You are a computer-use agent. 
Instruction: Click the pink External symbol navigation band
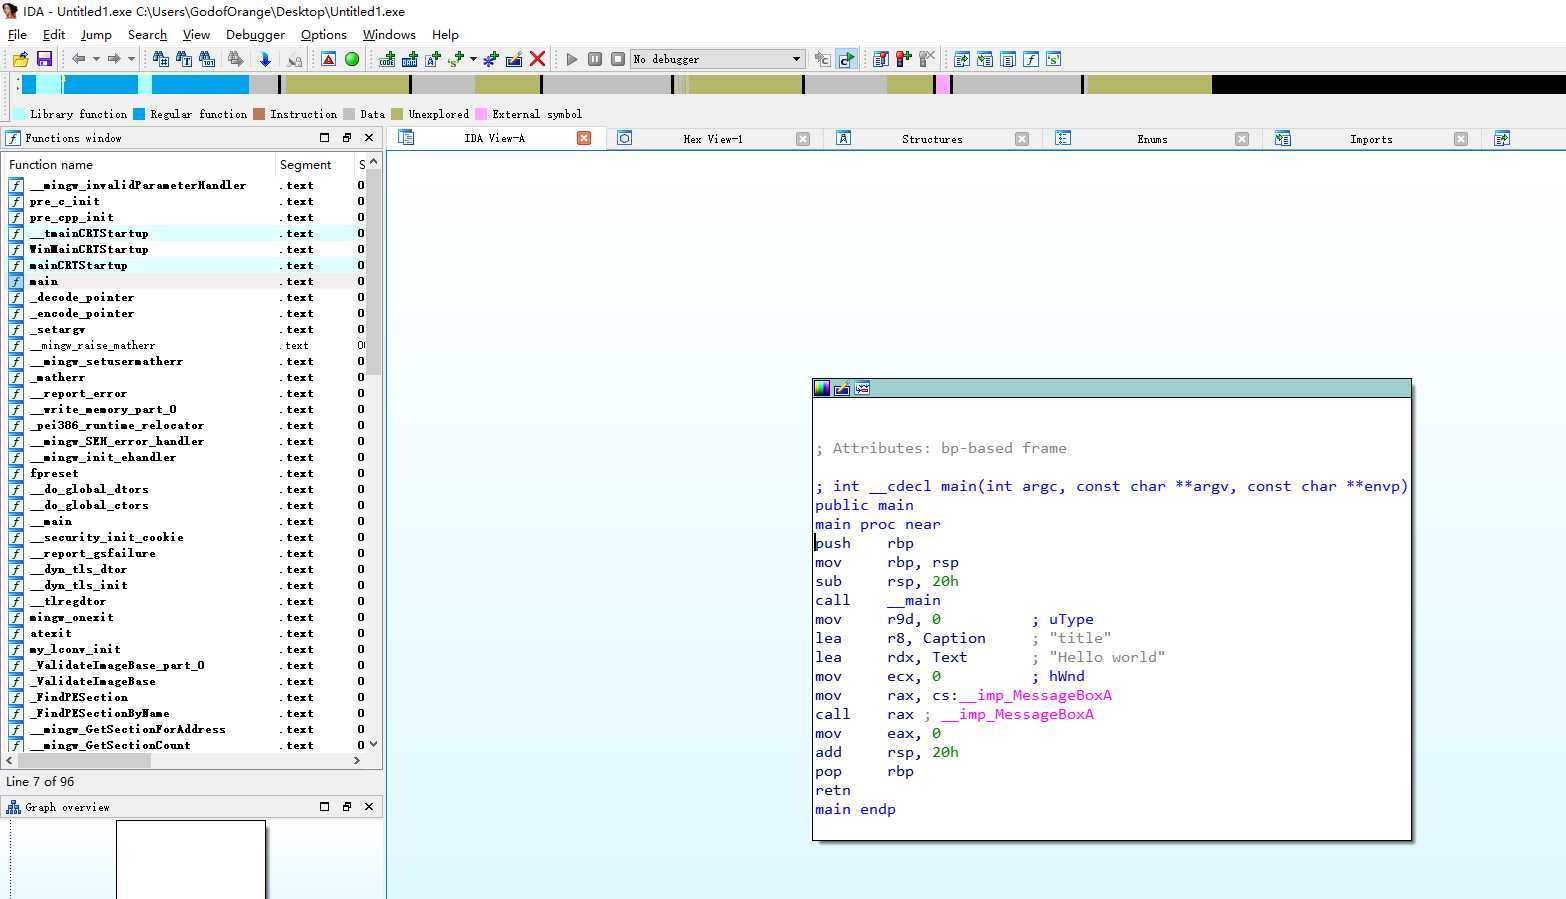(x=943, y=85)
